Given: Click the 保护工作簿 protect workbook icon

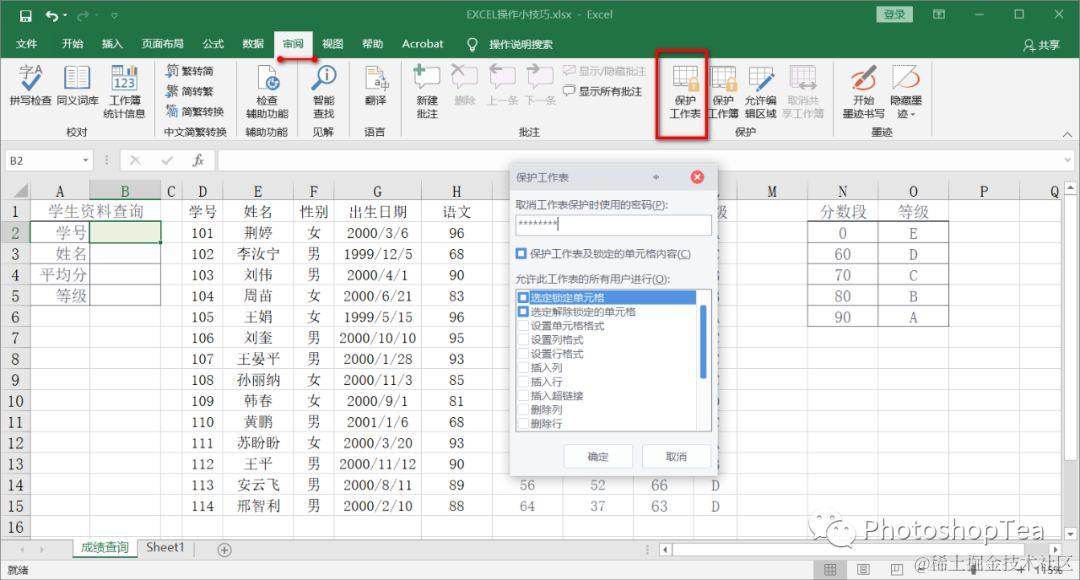Looking at the screenshot, I should click(723, 92).
